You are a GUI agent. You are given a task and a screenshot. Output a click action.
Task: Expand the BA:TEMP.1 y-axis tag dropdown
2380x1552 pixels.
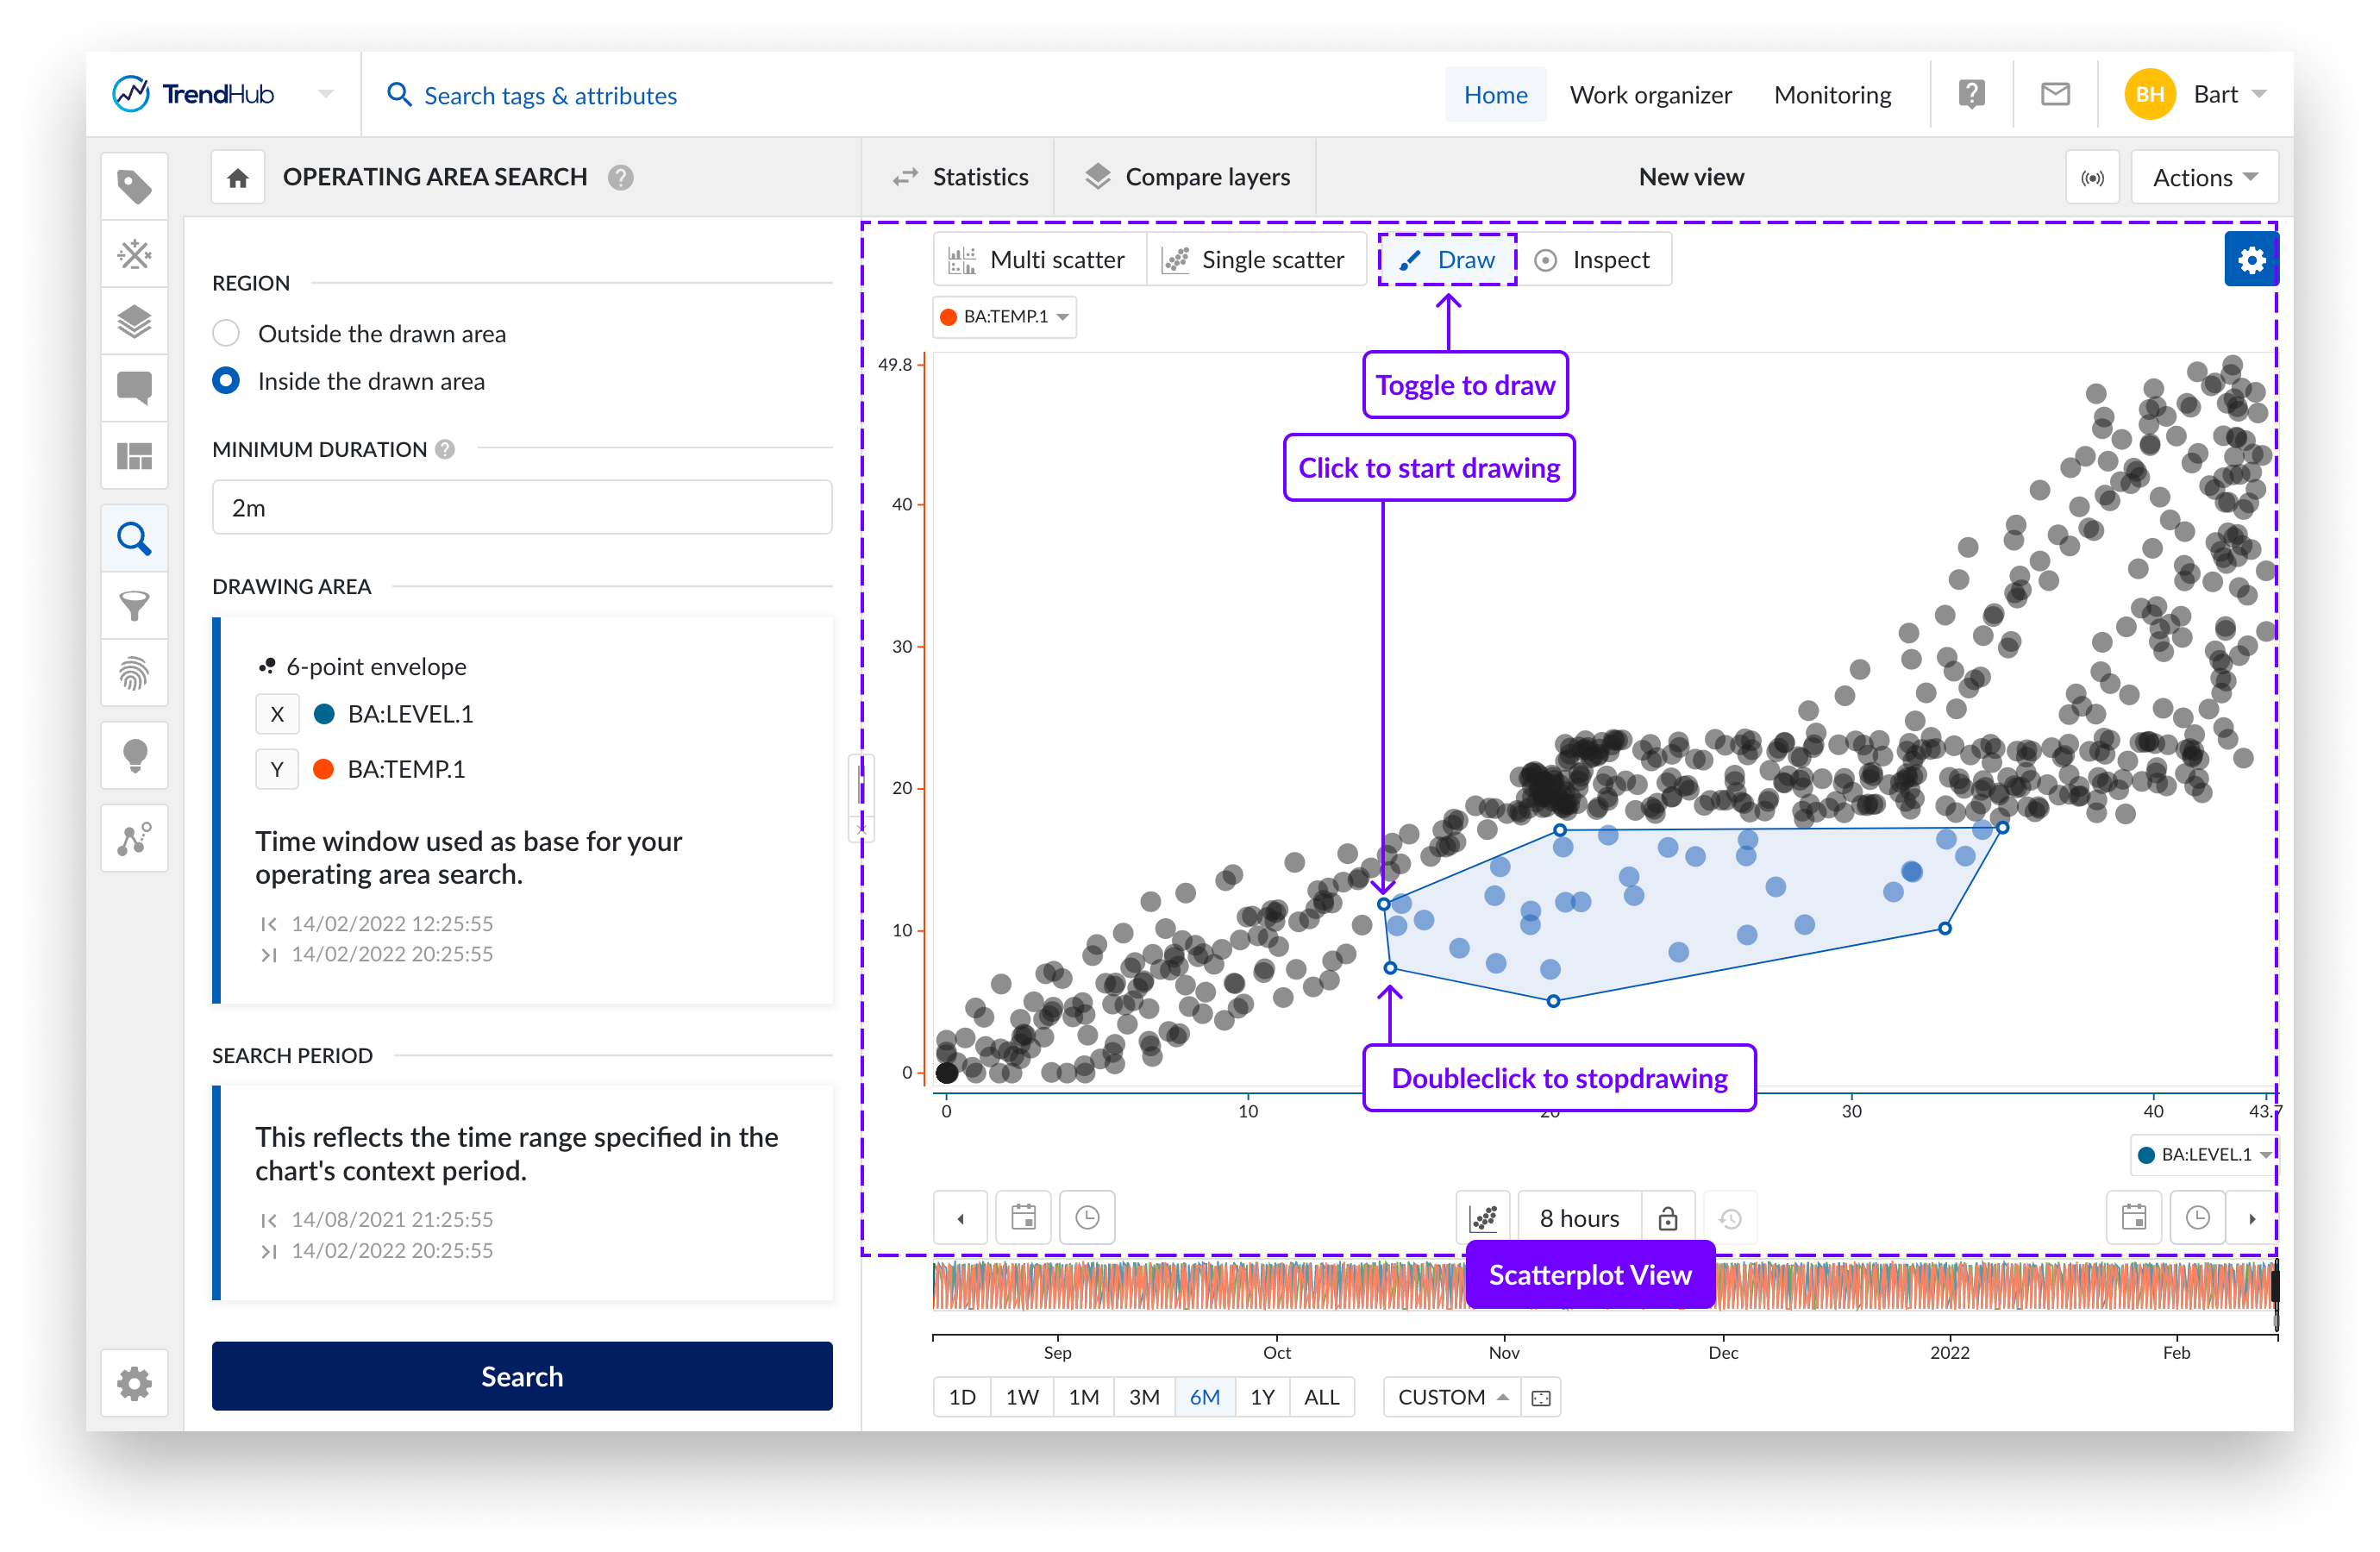tap(1005, 317)
